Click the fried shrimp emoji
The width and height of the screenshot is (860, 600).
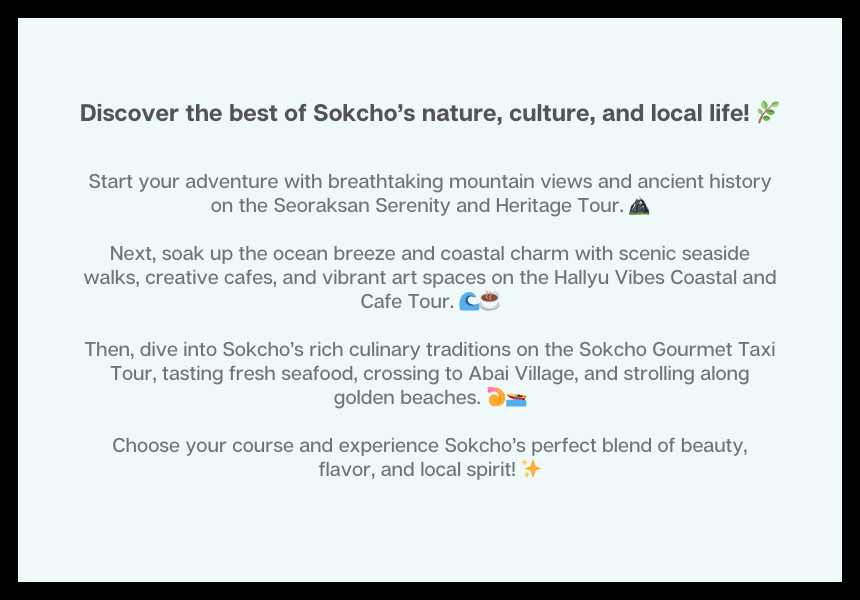(x=496, y=397)
